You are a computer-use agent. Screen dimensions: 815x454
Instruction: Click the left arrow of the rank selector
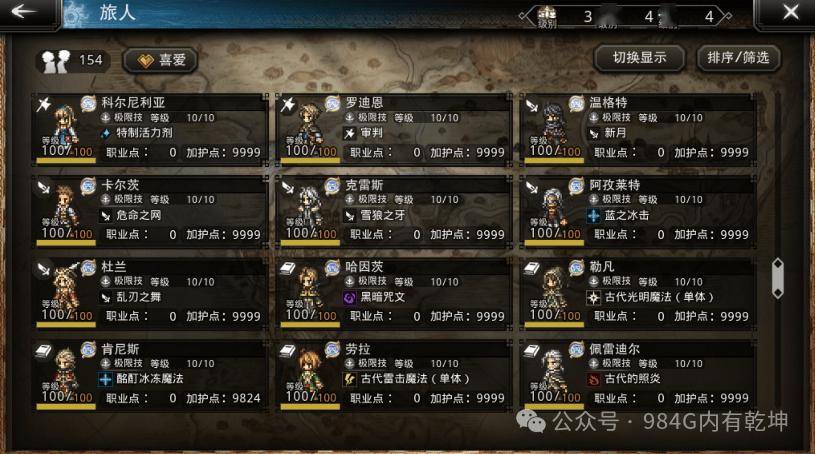tap(525, 16)
